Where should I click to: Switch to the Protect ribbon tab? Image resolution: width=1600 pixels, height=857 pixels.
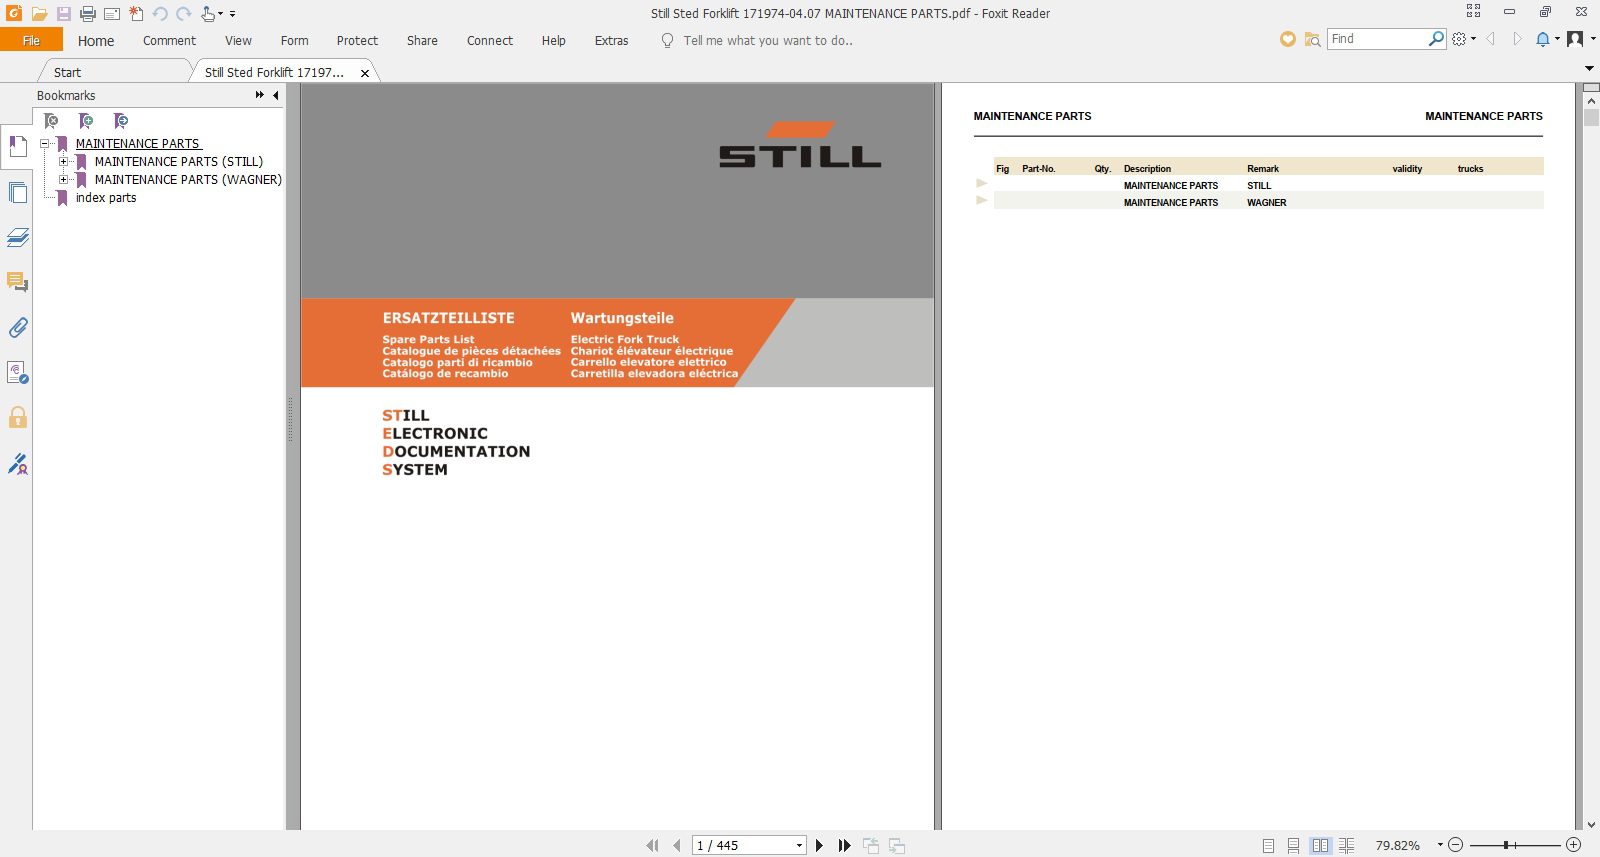357,41
